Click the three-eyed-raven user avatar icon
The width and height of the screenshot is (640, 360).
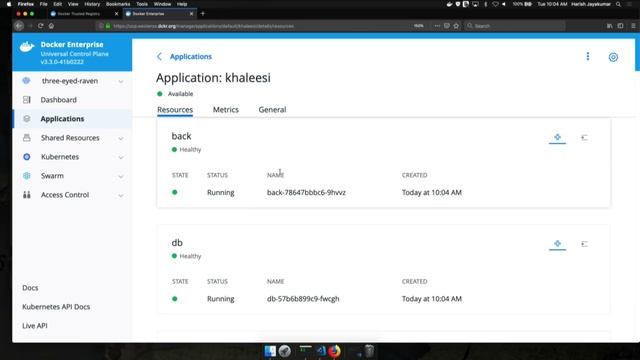[x=27, y=80]
